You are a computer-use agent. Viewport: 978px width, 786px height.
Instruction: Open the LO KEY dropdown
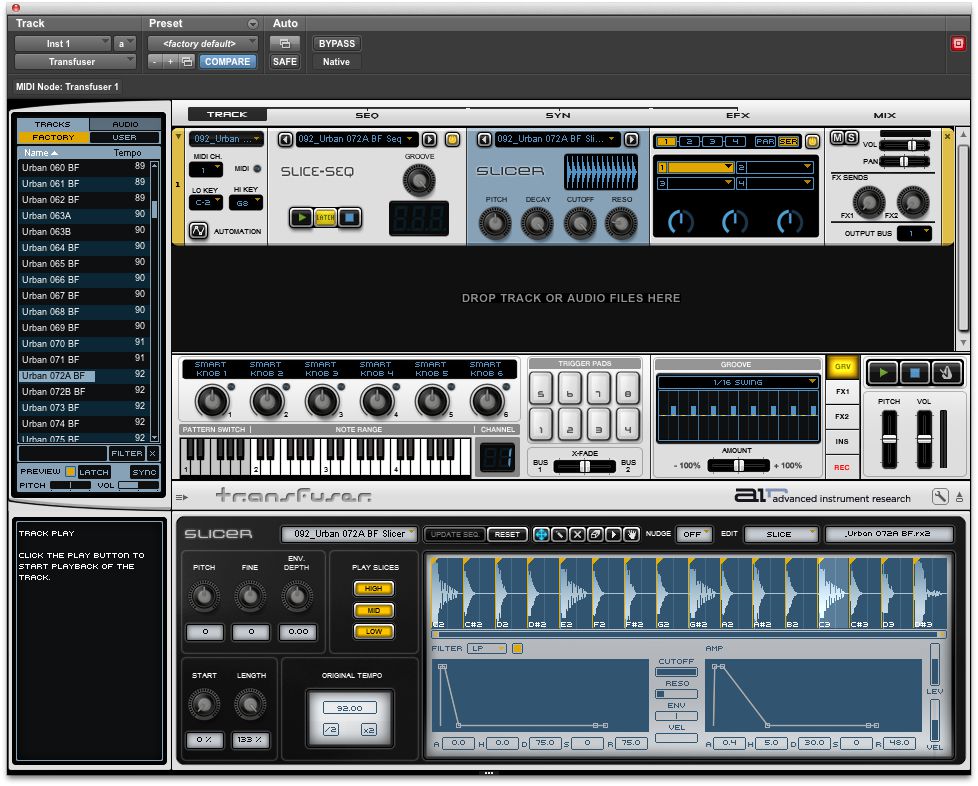[x=206, y=203]
